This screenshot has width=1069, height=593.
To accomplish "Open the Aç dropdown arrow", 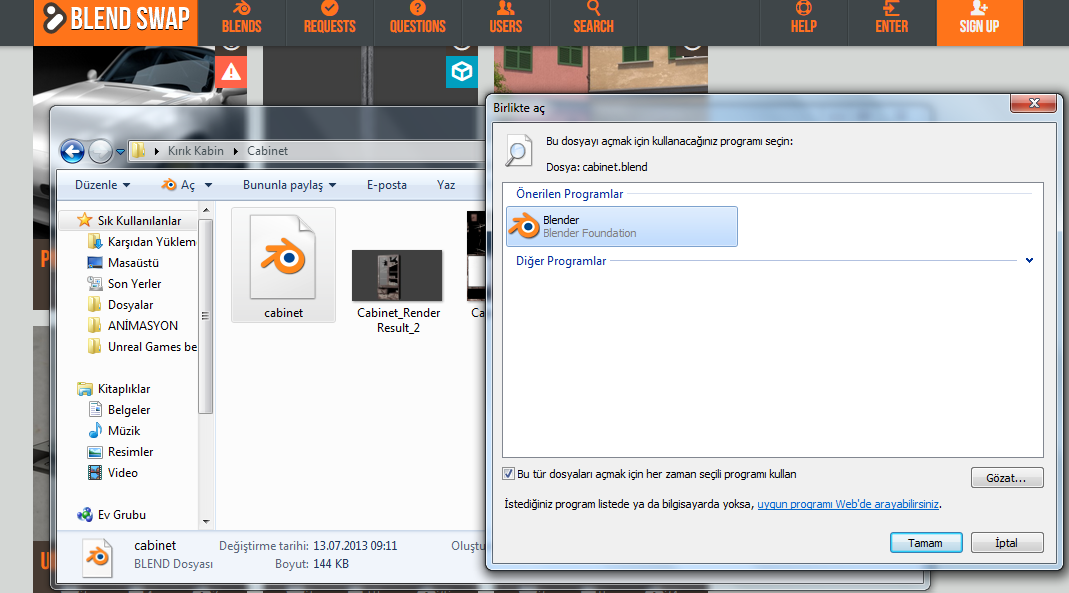I will pos(209,185).
